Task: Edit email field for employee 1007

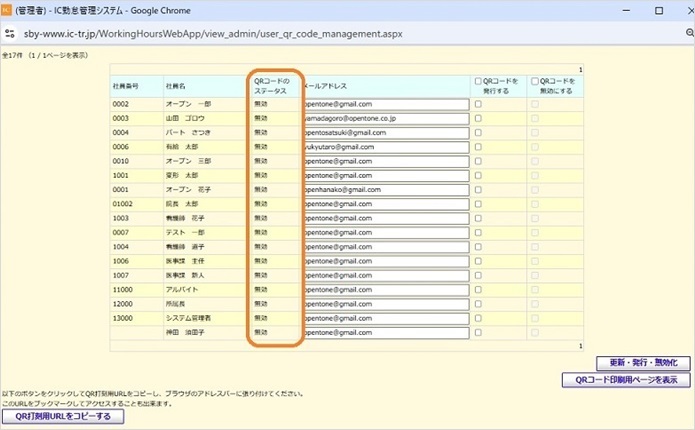Action: tap(386, 275)
